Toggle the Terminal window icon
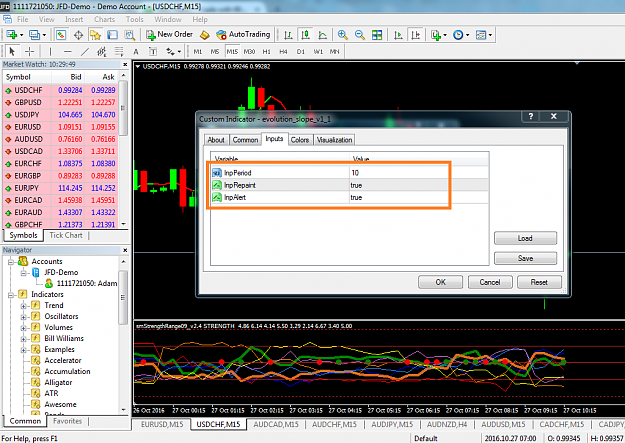This screenshot has width=625, height=443. click(112, 35)
